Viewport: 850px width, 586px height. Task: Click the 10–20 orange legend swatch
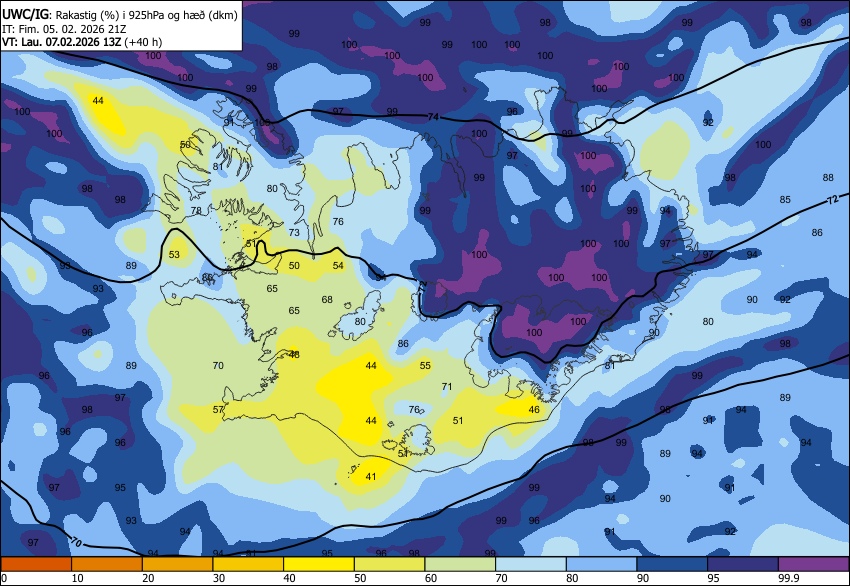(x=107, y=564)
